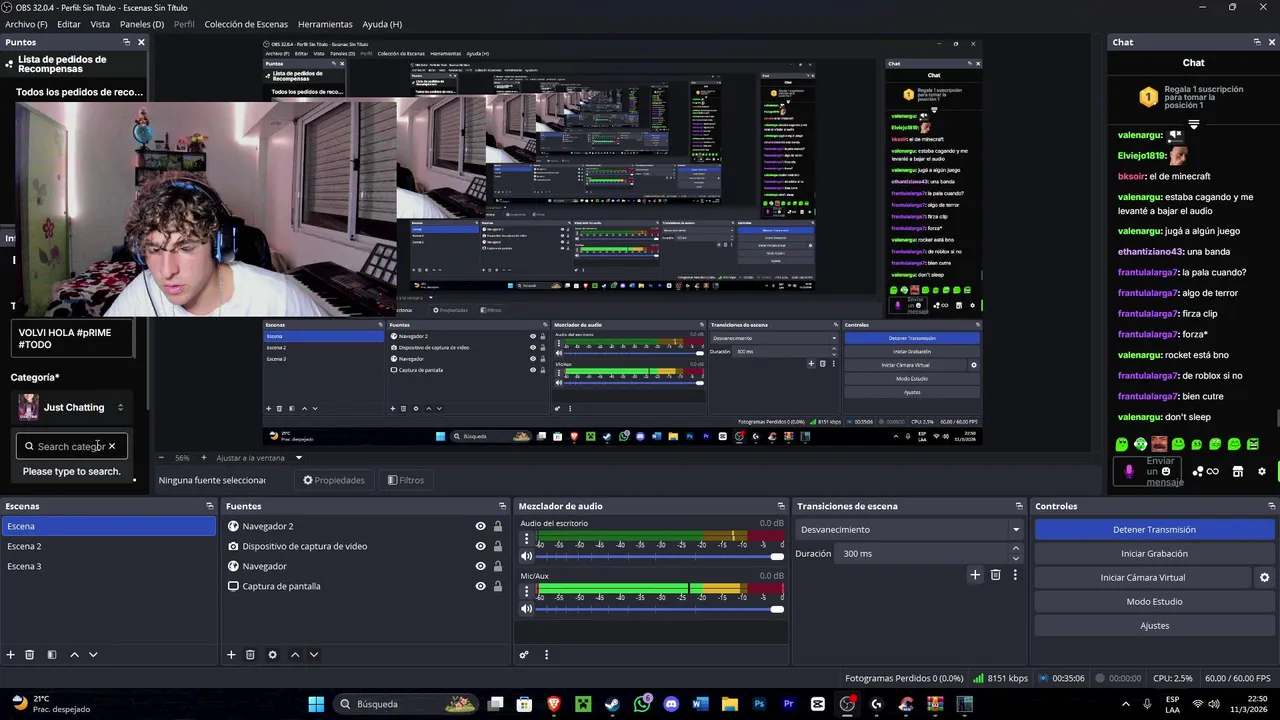Hide Dispositivo de captura de video source
Image resolution: width=1280 pixels, height=720 pixels.
coord(480,546)
